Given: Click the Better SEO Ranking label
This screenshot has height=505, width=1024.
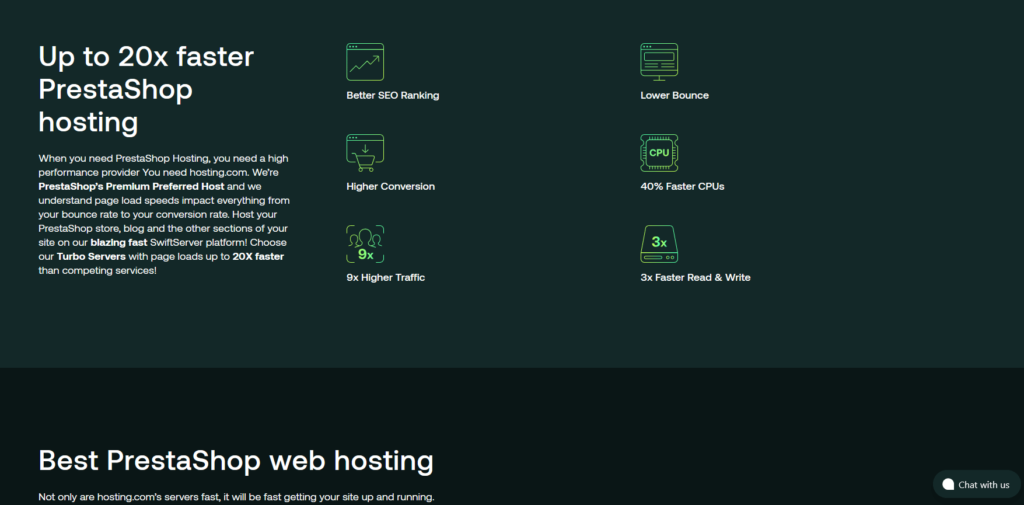Looking at the screenshot, I should point(392,96).
